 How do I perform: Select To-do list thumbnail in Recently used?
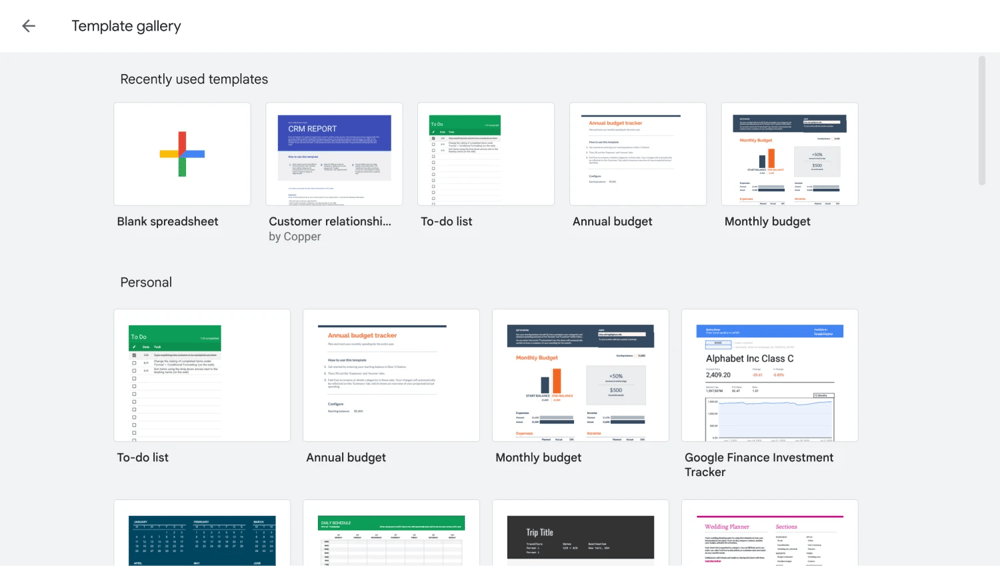click(486, 154)
